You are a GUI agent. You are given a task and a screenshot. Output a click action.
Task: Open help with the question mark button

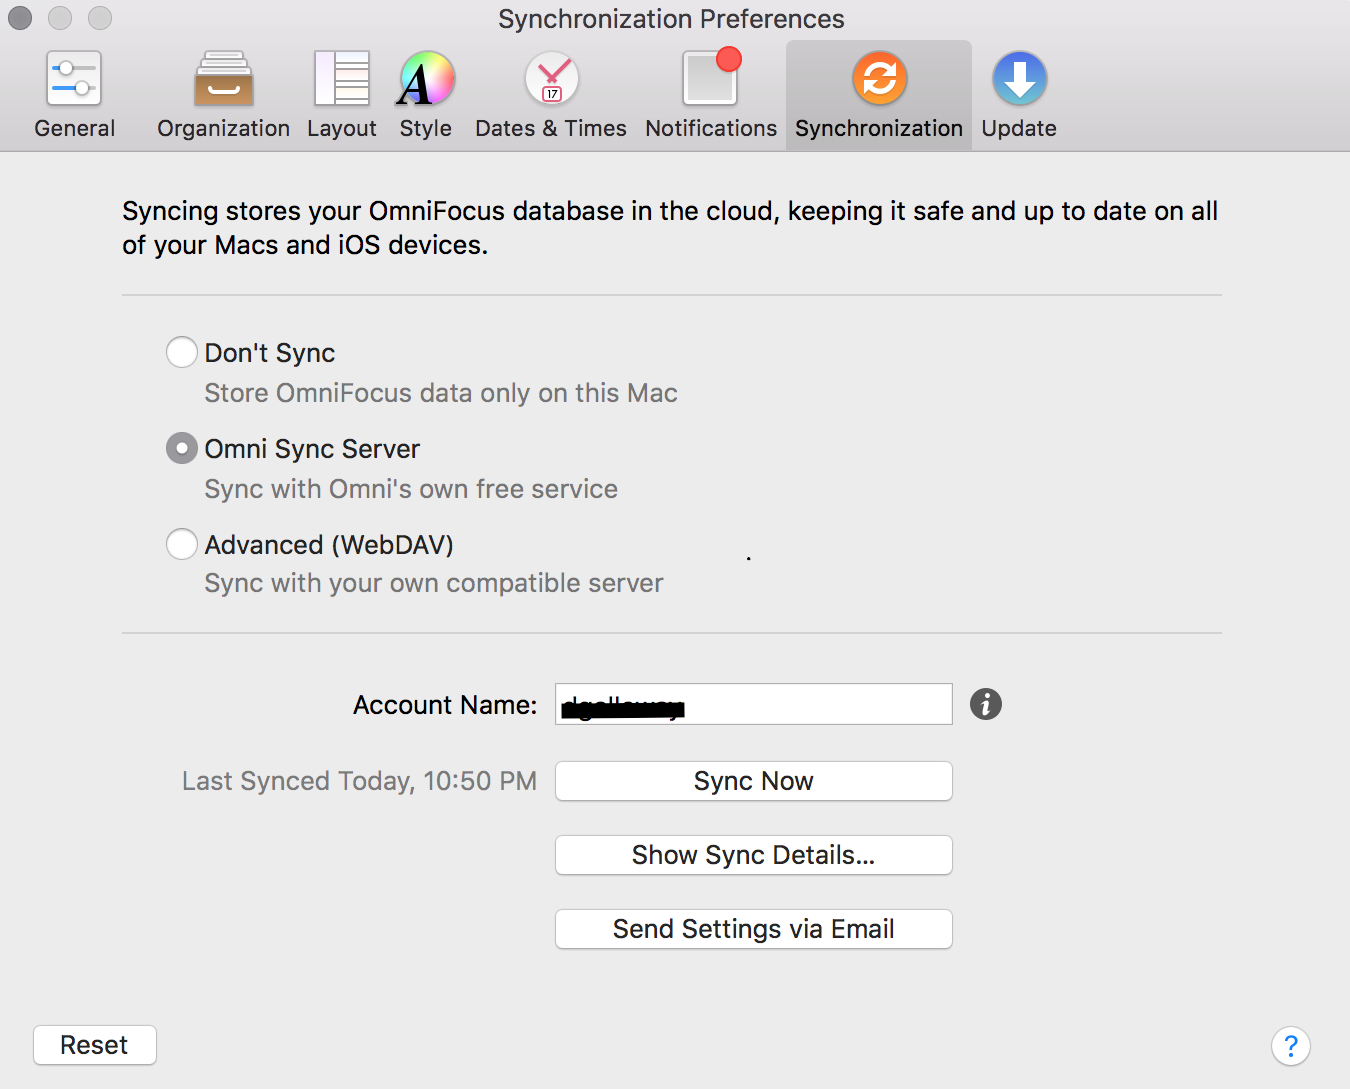1291,1046
